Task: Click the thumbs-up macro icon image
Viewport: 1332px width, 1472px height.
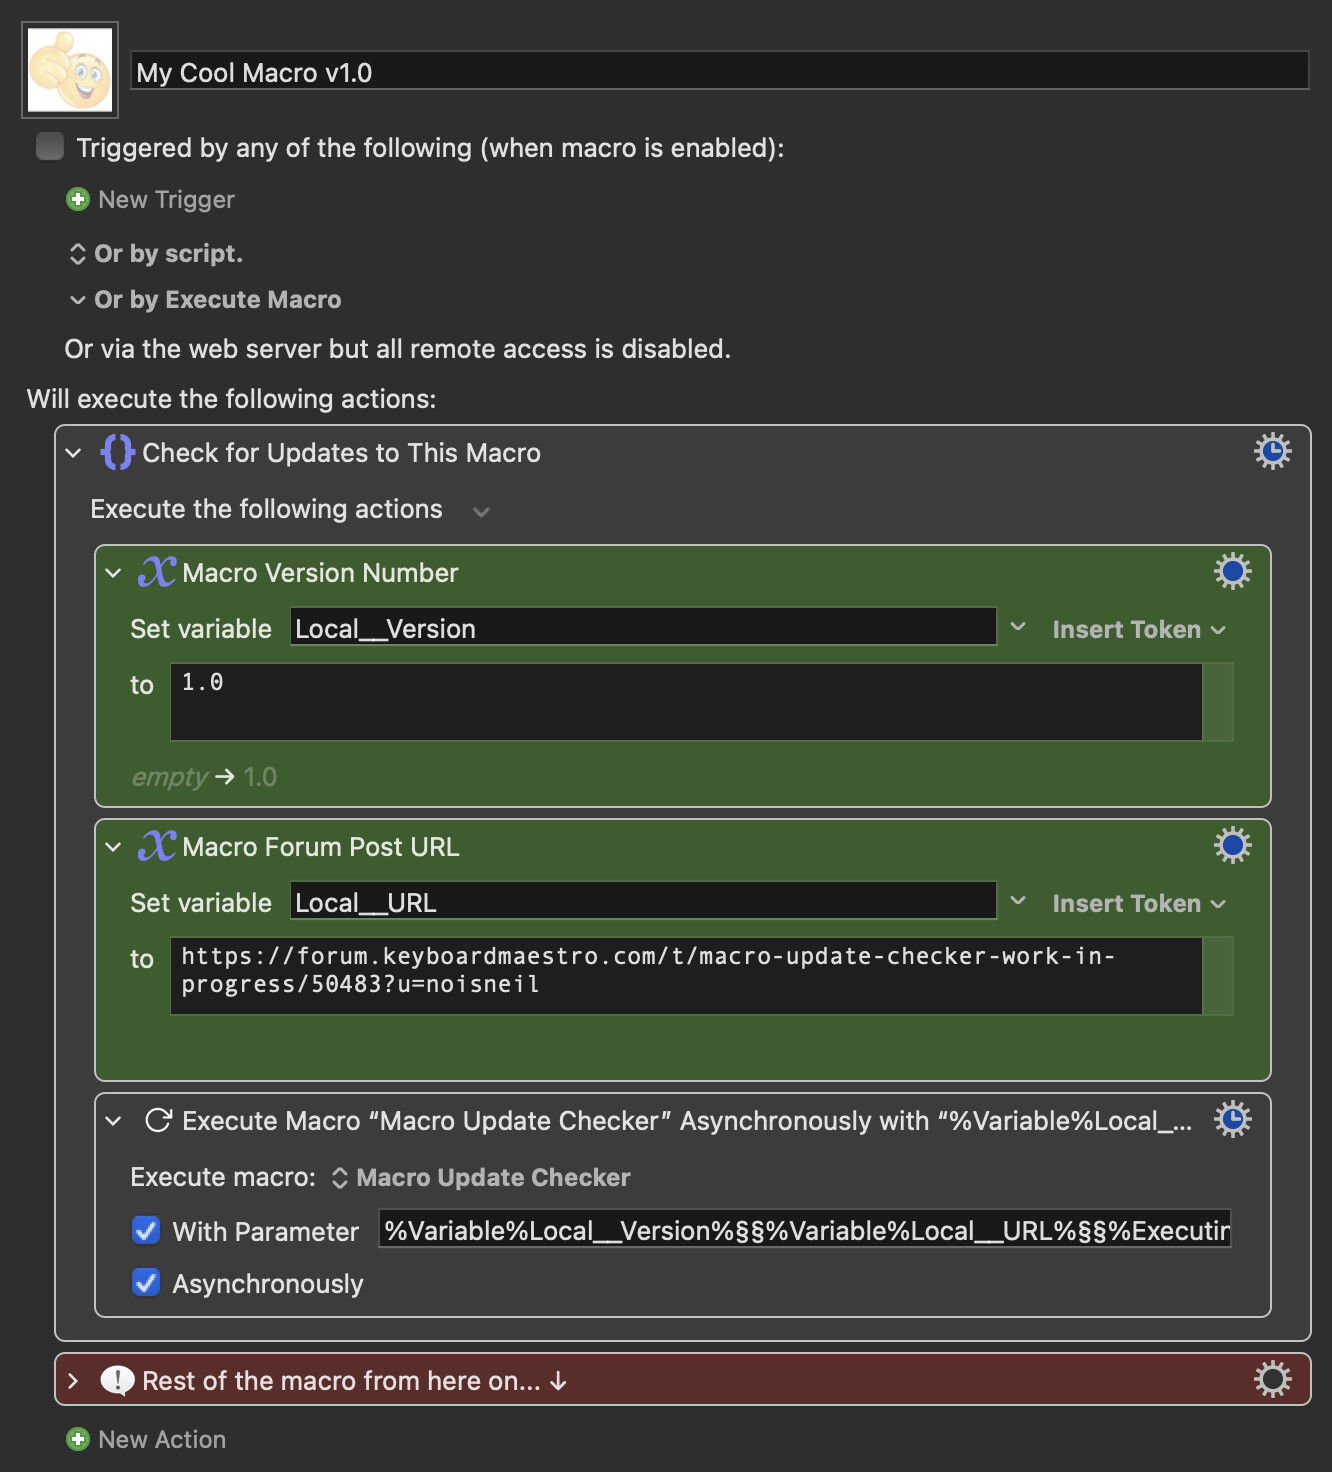Action: tap(70, 70)
